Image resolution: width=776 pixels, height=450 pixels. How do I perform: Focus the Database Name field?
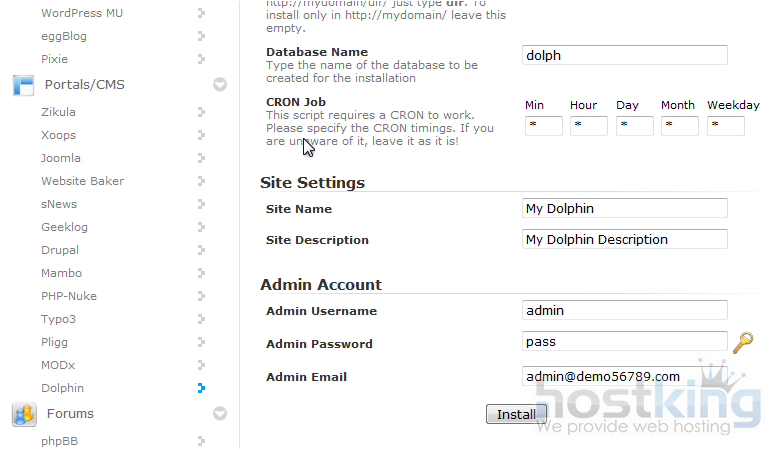[624, 56]
